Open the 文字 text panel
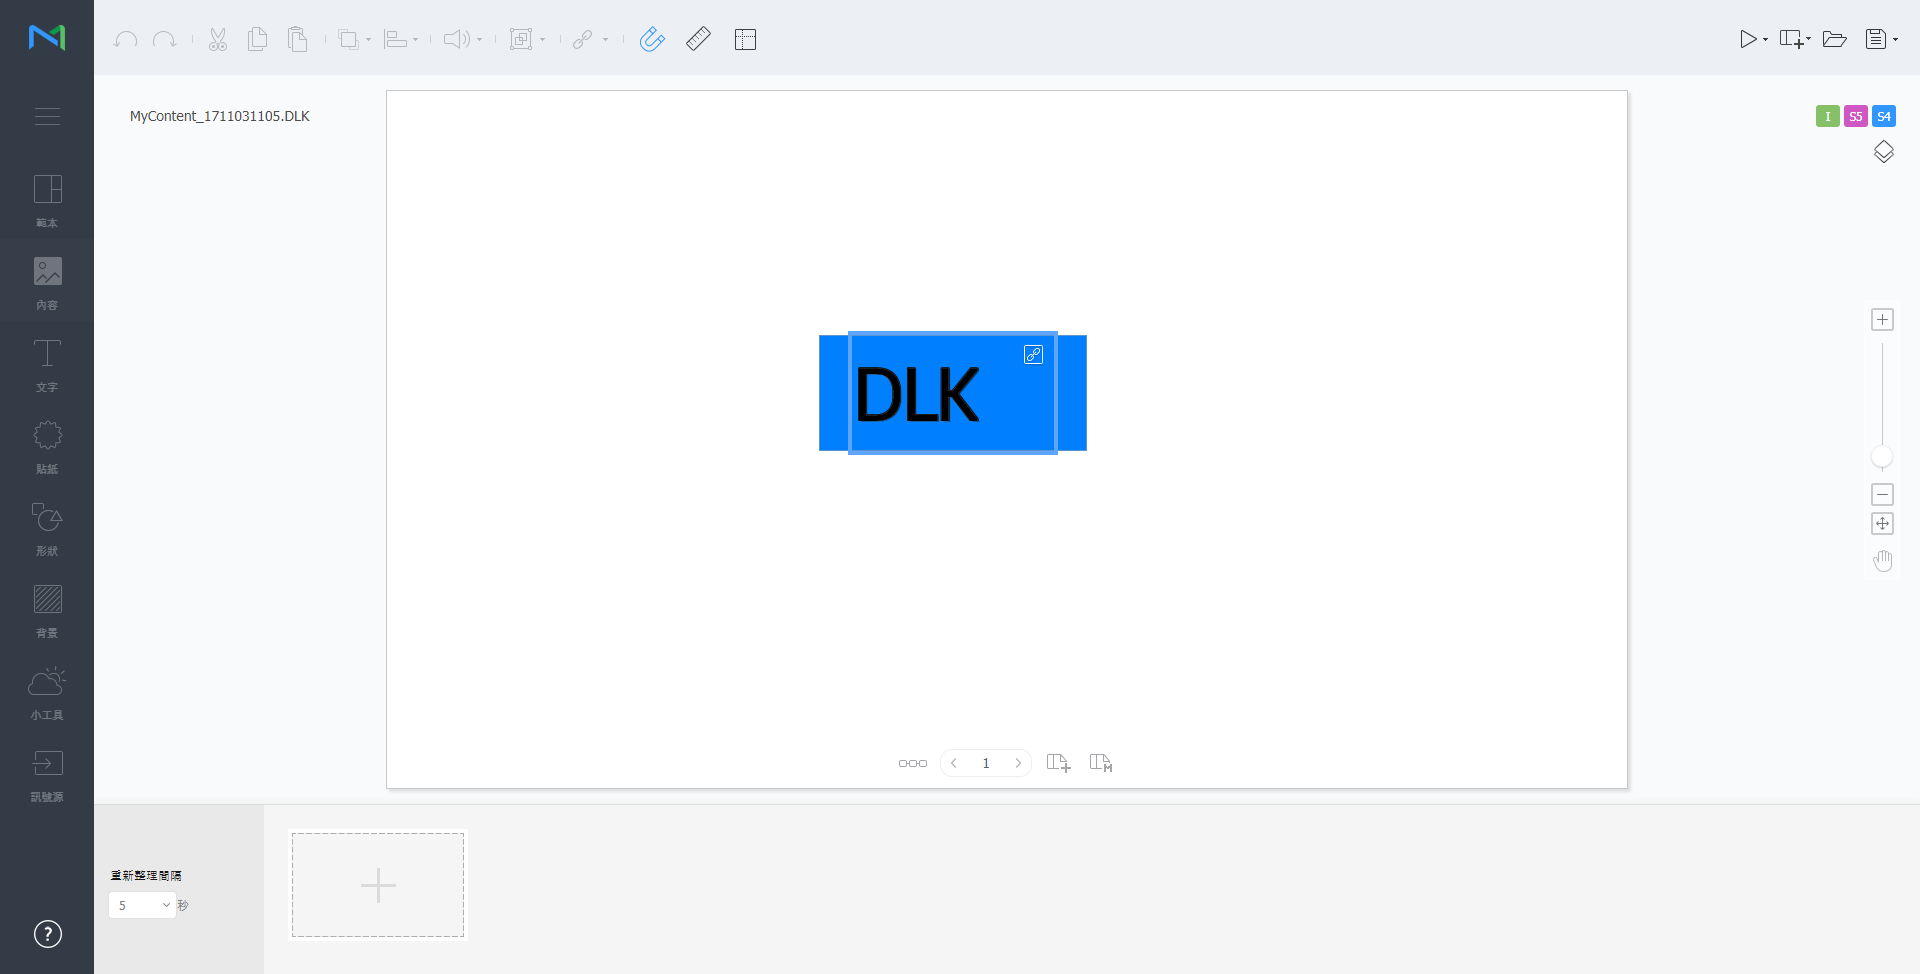The height and width of the screenshot is (974, 1920). (47, 365)
